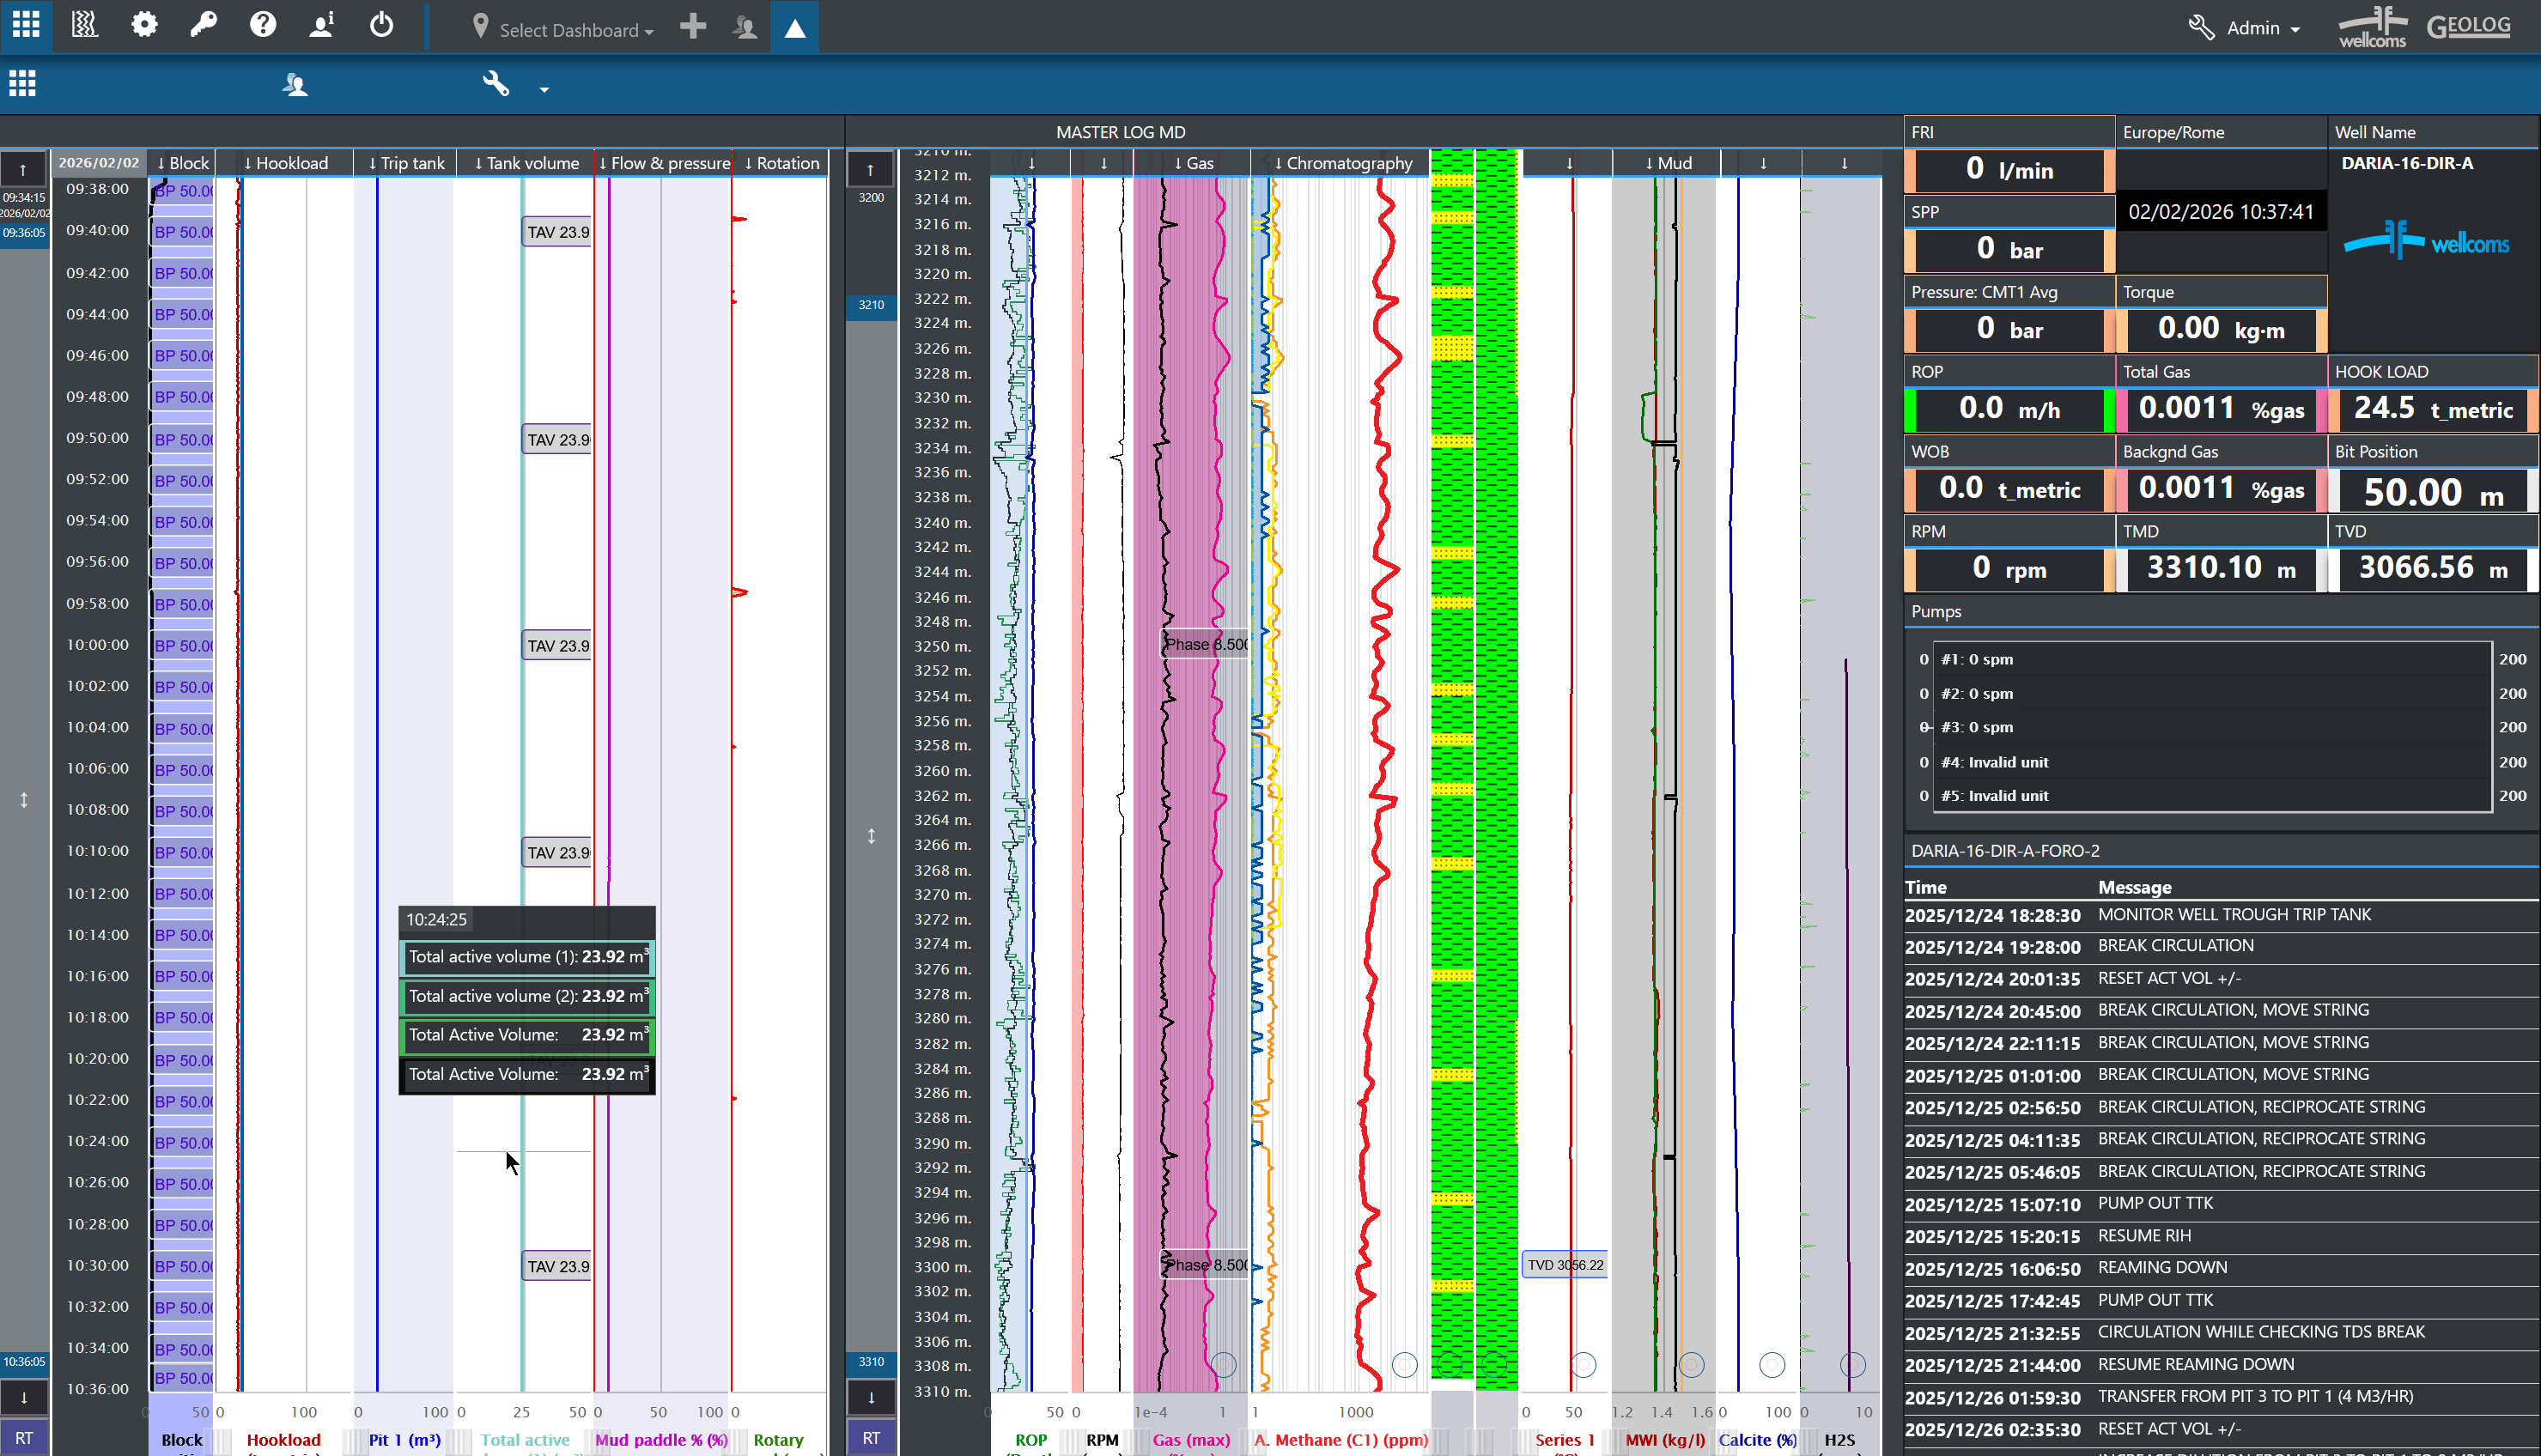Open the user info icon
The width and height of the screenshot is (2541, 1456).
[x=322, y=25]
